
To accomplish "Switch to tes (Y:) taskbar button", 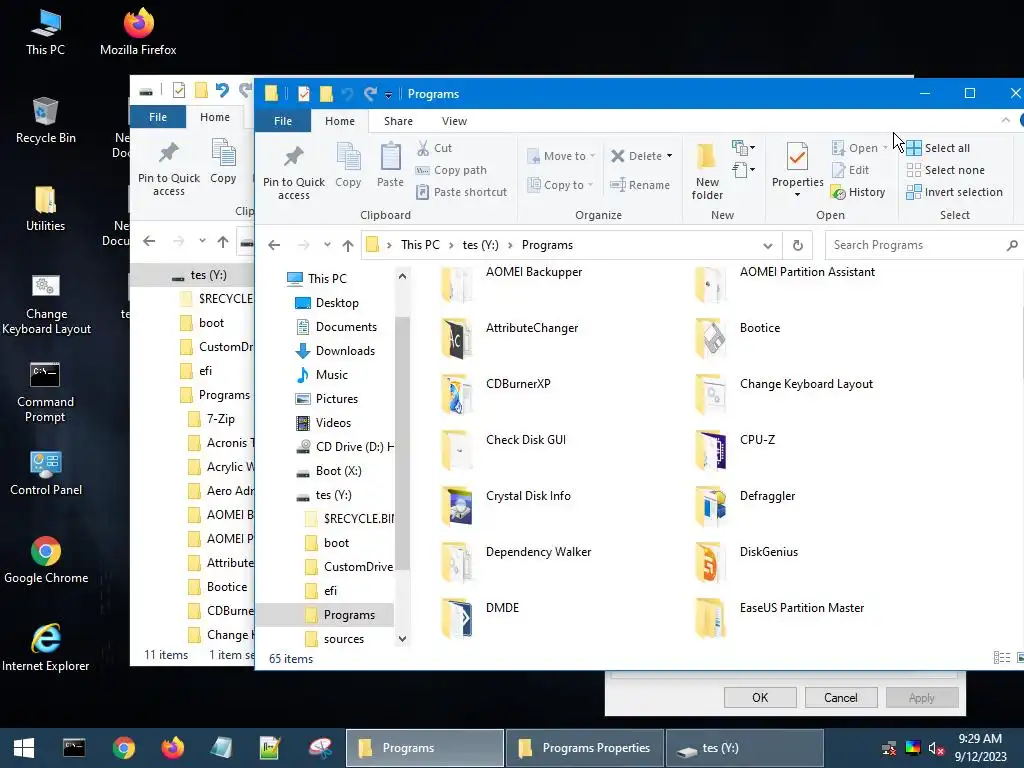I will (744, 748).
